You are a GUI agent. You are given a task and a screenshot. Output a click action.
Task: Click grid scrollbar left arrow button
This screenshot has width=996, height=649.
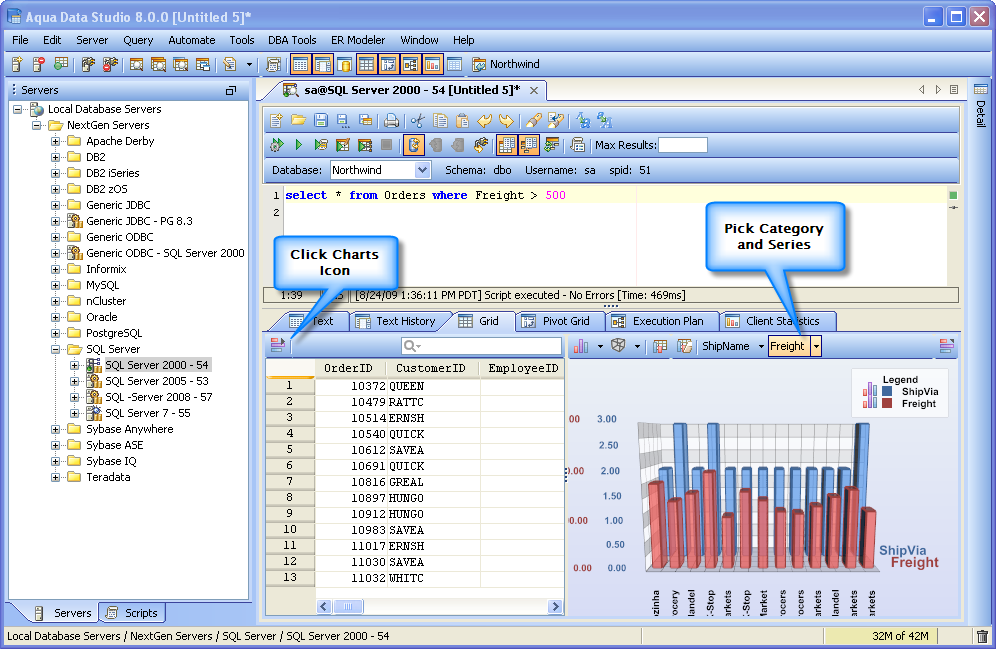click(324, 606)
